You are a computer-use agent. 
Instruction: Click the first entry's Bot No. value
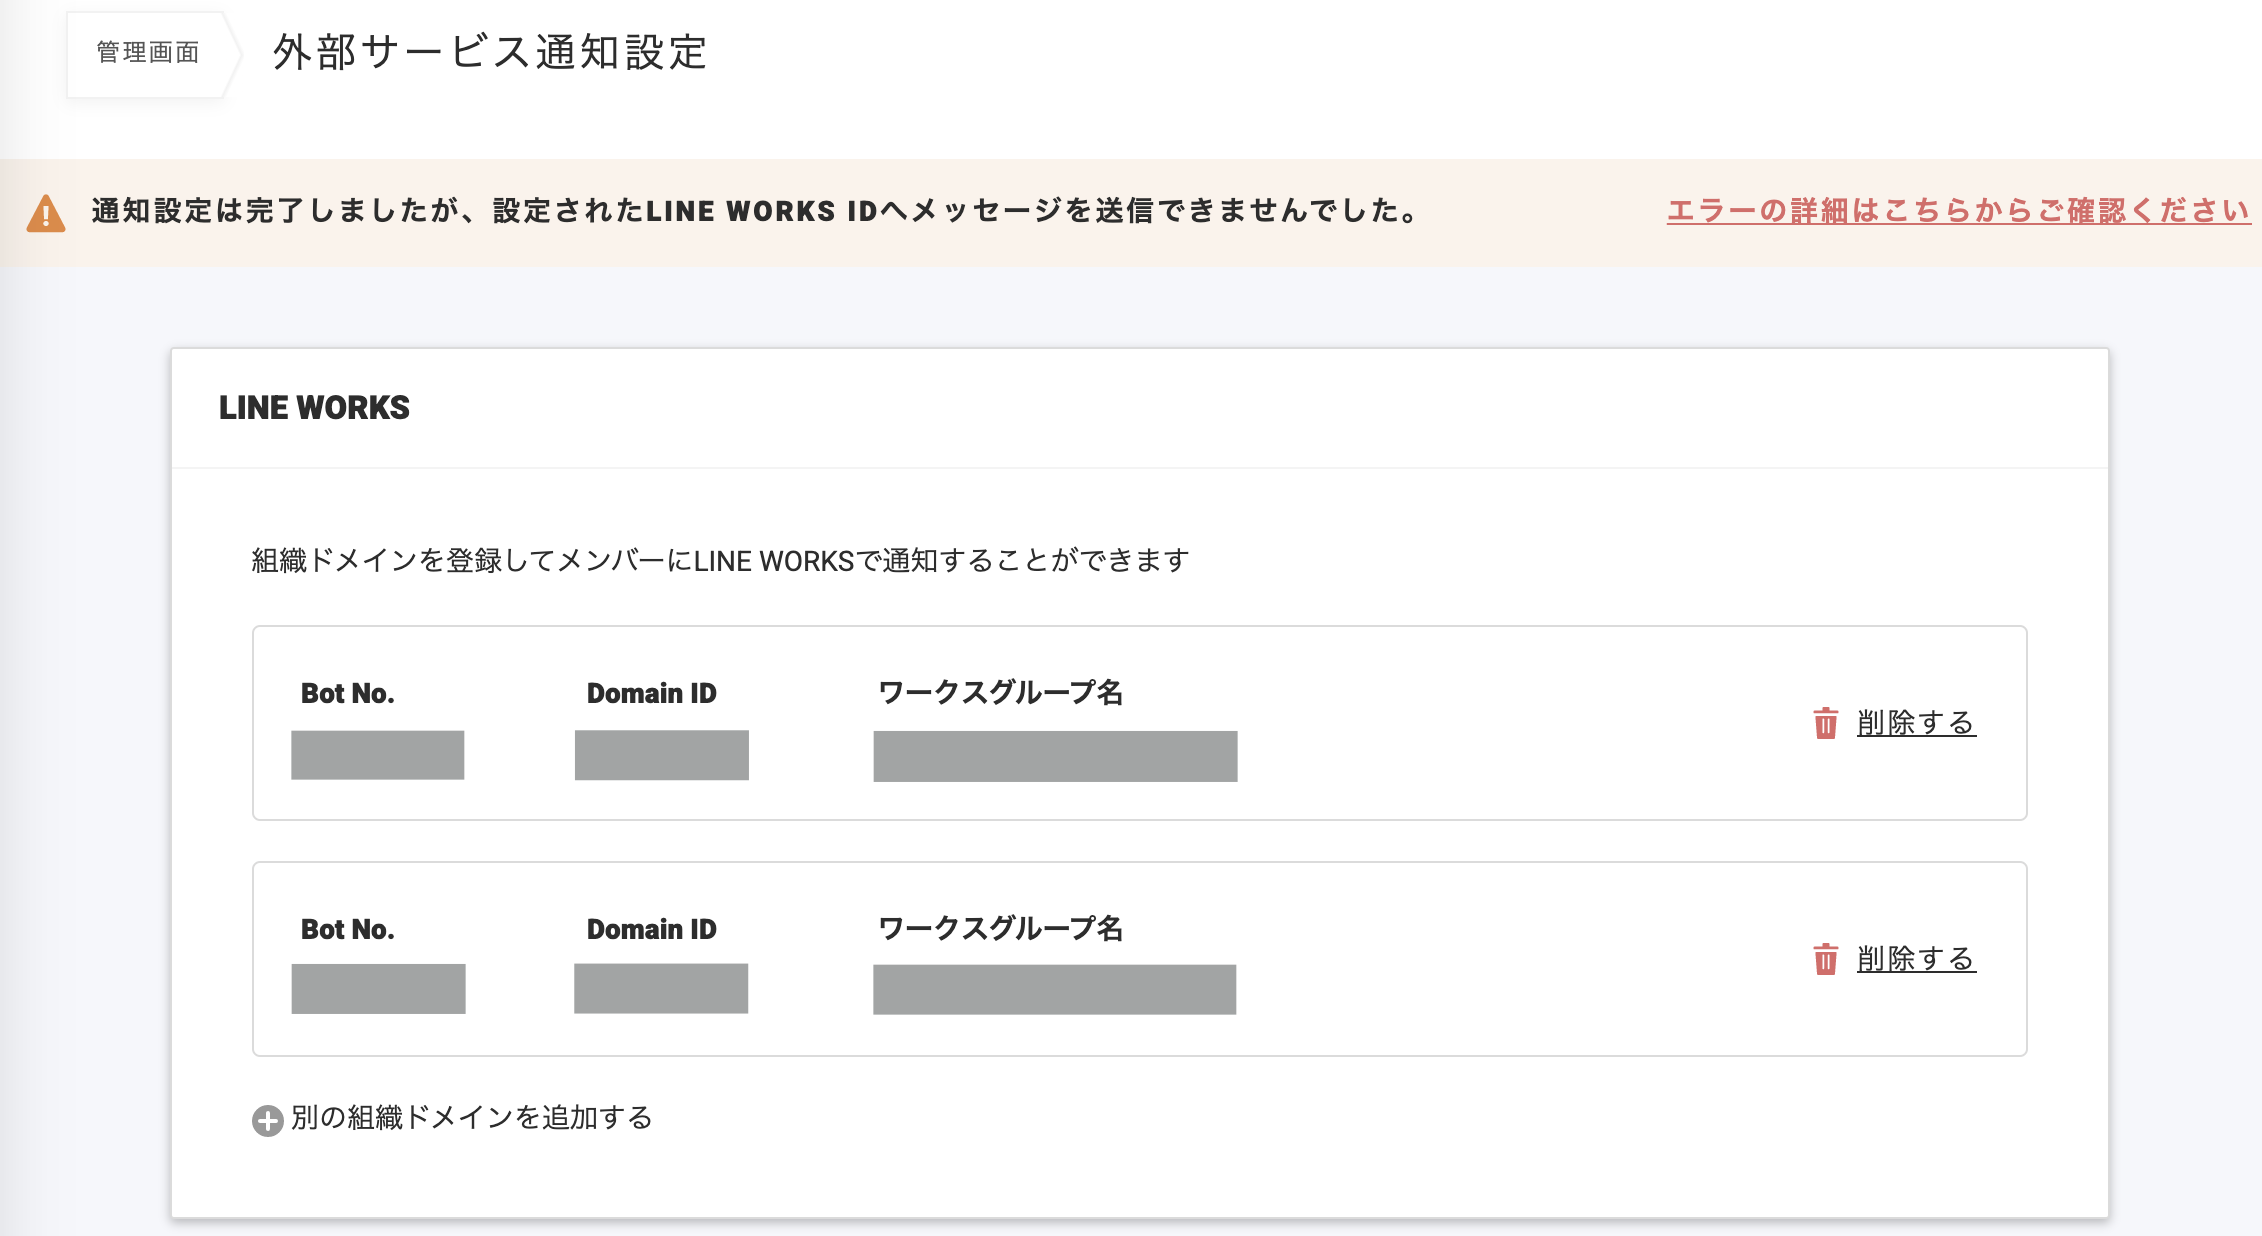coord(377,755)
